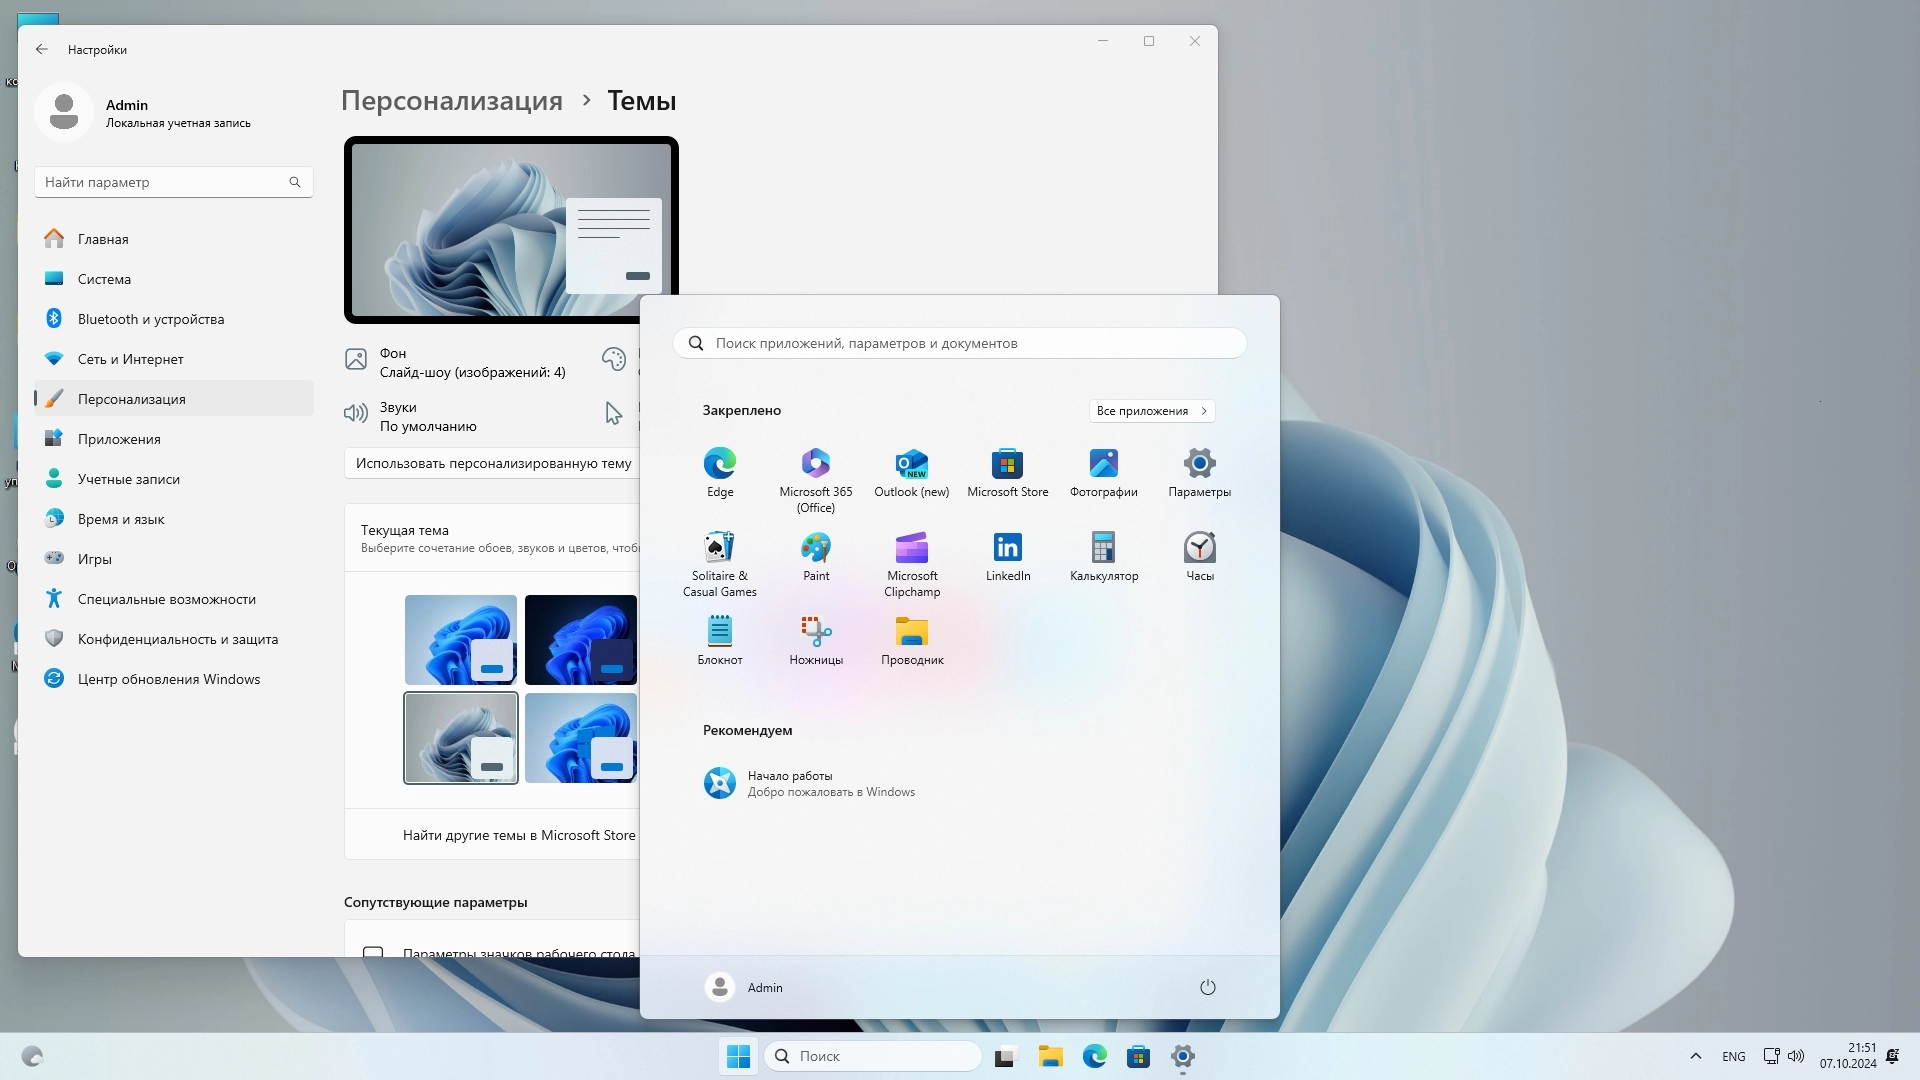
Task: Open ENG language switcher in taskbar
Action: pos(1733,1056)
